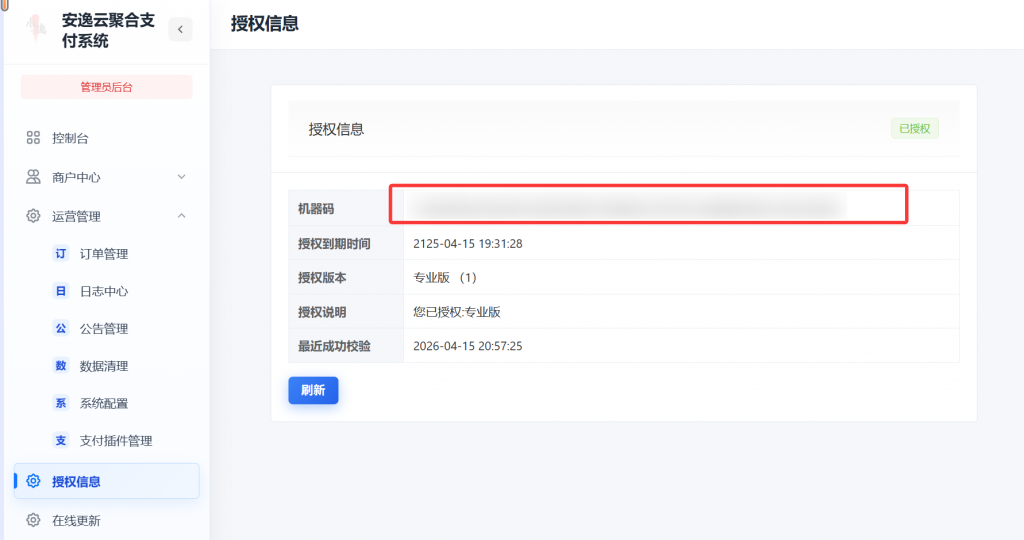Expand the 商户中心 submenu chevron
This screenshot has width=1024, height=540.
(181, 177)
